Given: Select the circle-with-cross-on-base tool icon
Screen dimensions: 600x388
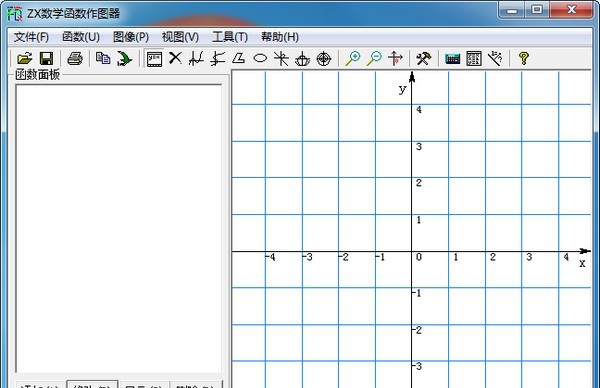Looking at the screenshot, I should 302,59.
